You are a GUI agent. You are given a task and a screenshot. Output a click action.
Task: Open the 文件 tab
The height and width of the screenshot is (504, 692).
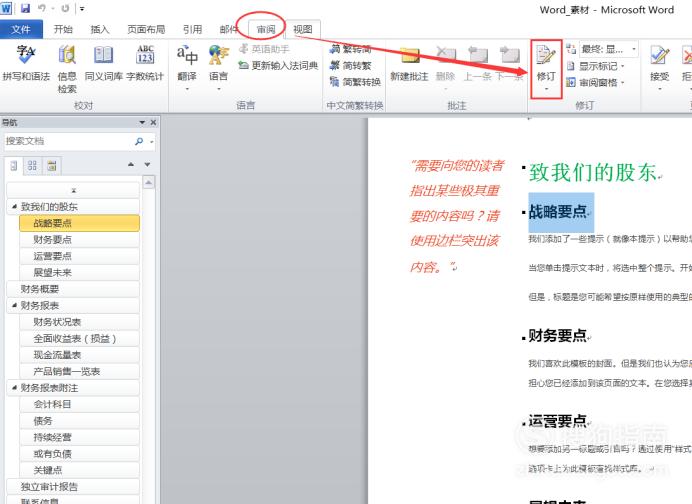21,29
